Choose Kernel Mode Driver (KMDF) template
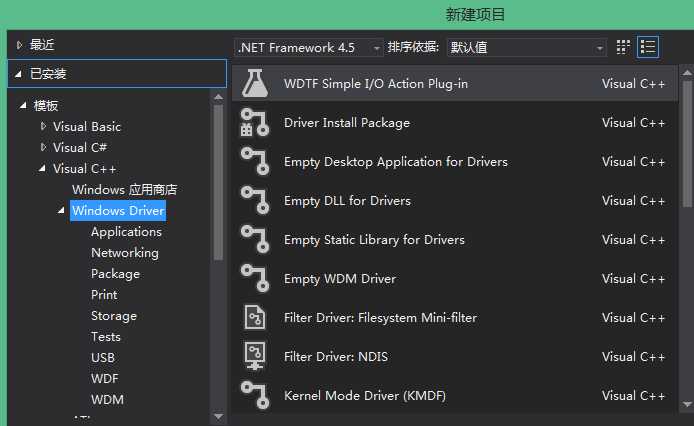Screen dimensions: 694x426 (455, 395)
